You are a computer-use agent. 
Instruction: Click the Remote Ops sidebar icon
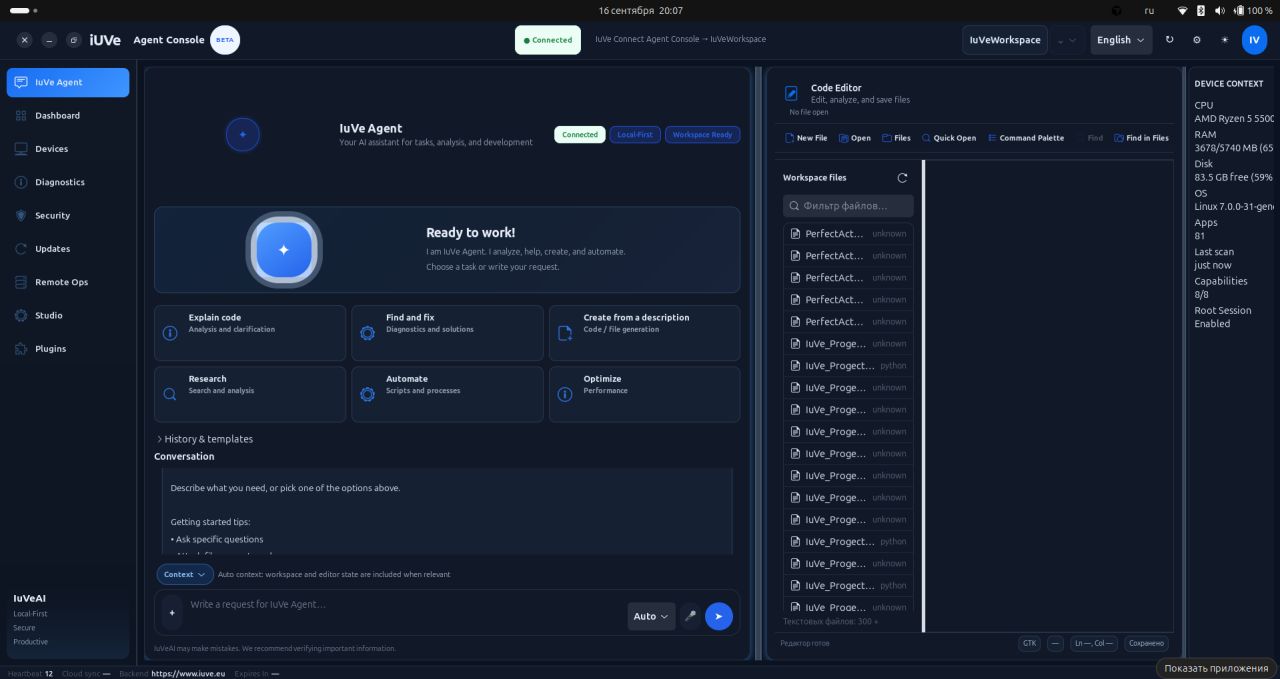pyautogui.click(x=22, y=282)
